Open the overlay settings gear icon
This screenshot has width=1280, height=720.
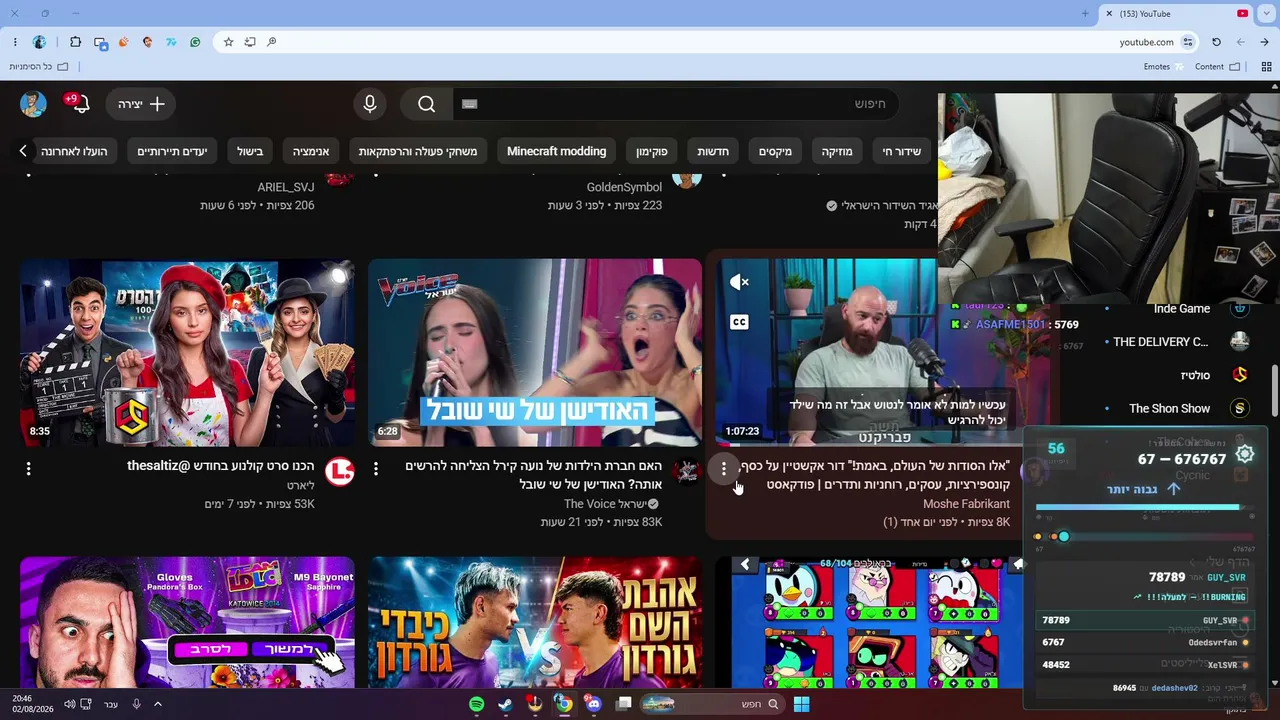(x=1245, y=454)
